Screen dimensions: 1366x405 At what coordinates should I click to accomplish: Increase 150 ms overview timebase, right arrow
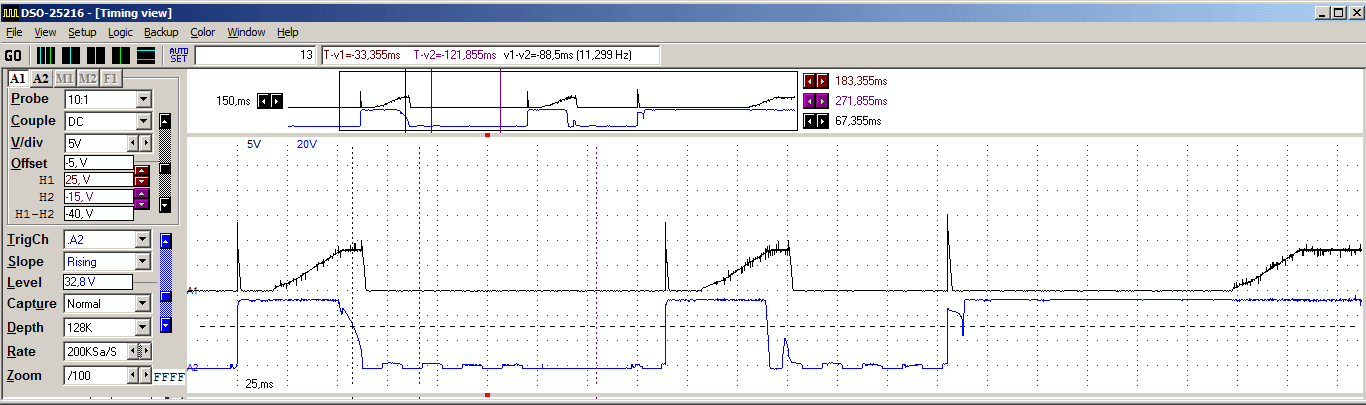click(x=276, y=101)
